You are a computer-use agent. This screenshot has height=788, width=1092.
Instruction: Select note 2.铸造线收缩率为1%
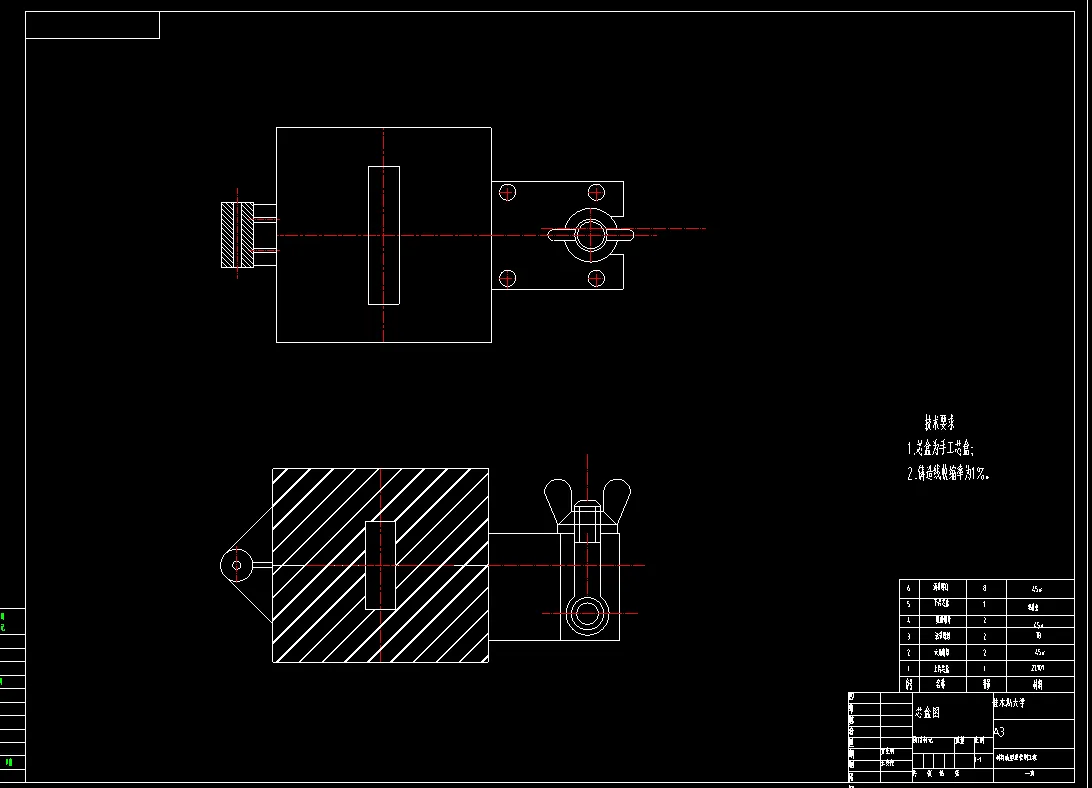(x=948, y=473)
